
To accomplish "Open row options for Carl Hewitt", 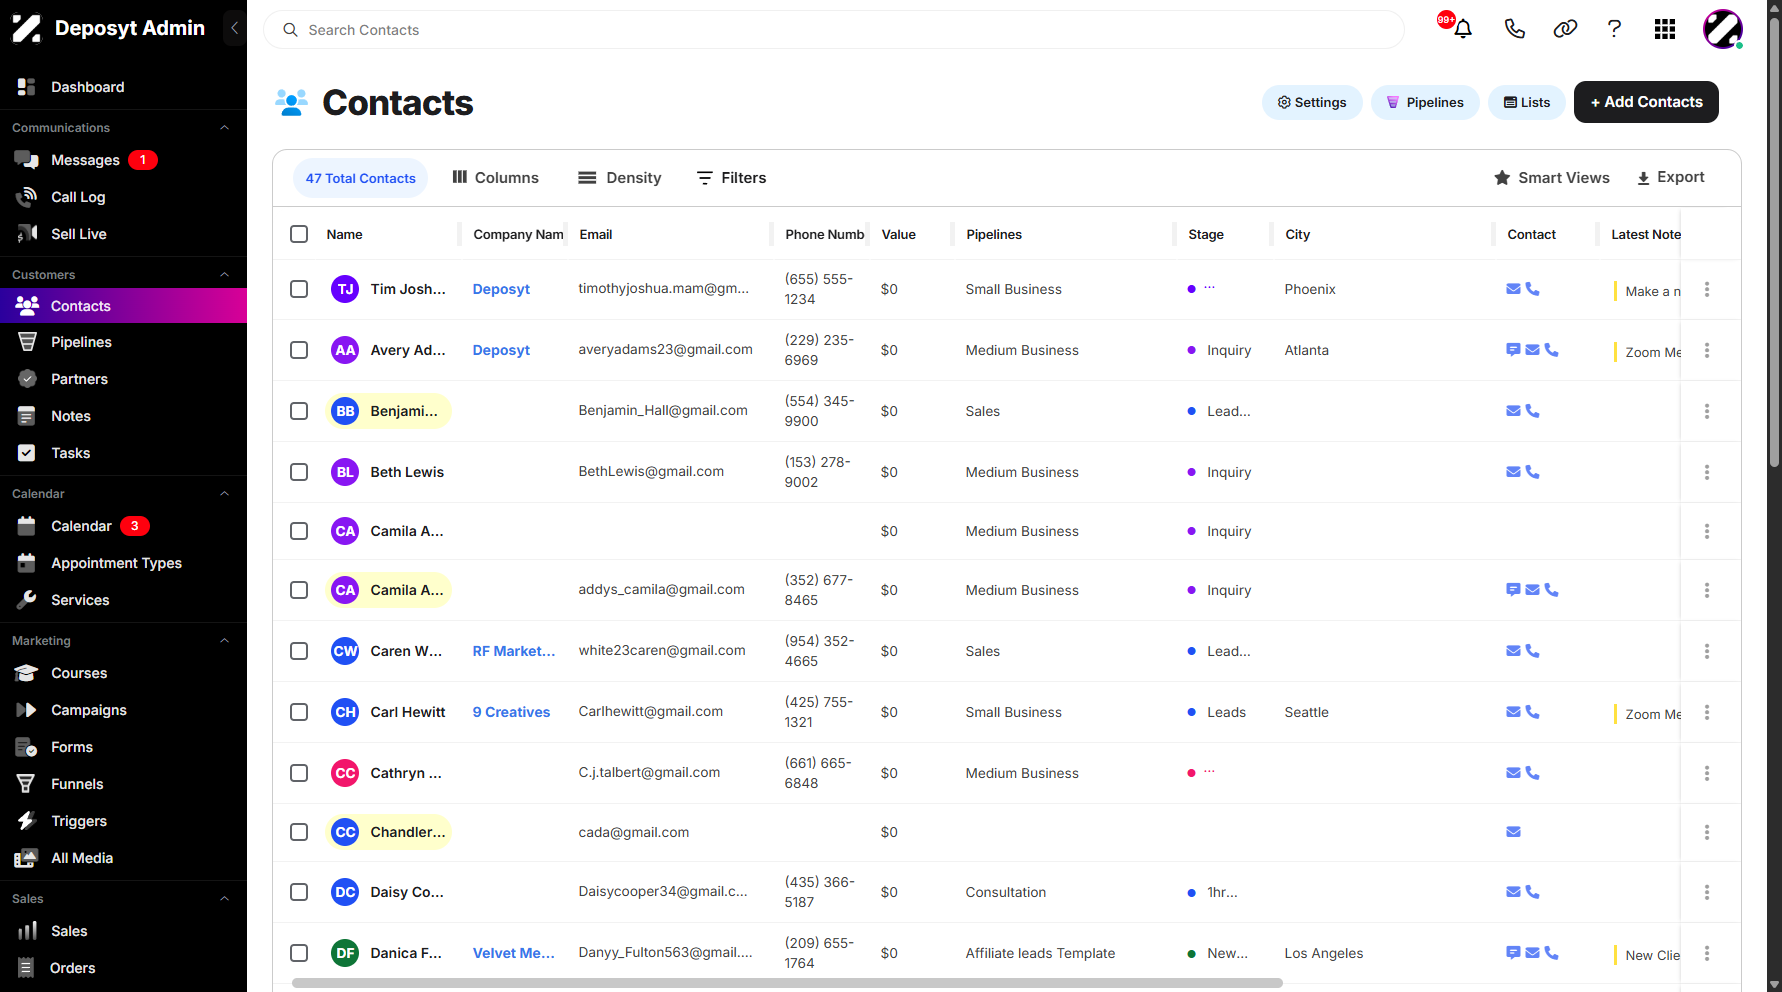I will (1707, 712).
